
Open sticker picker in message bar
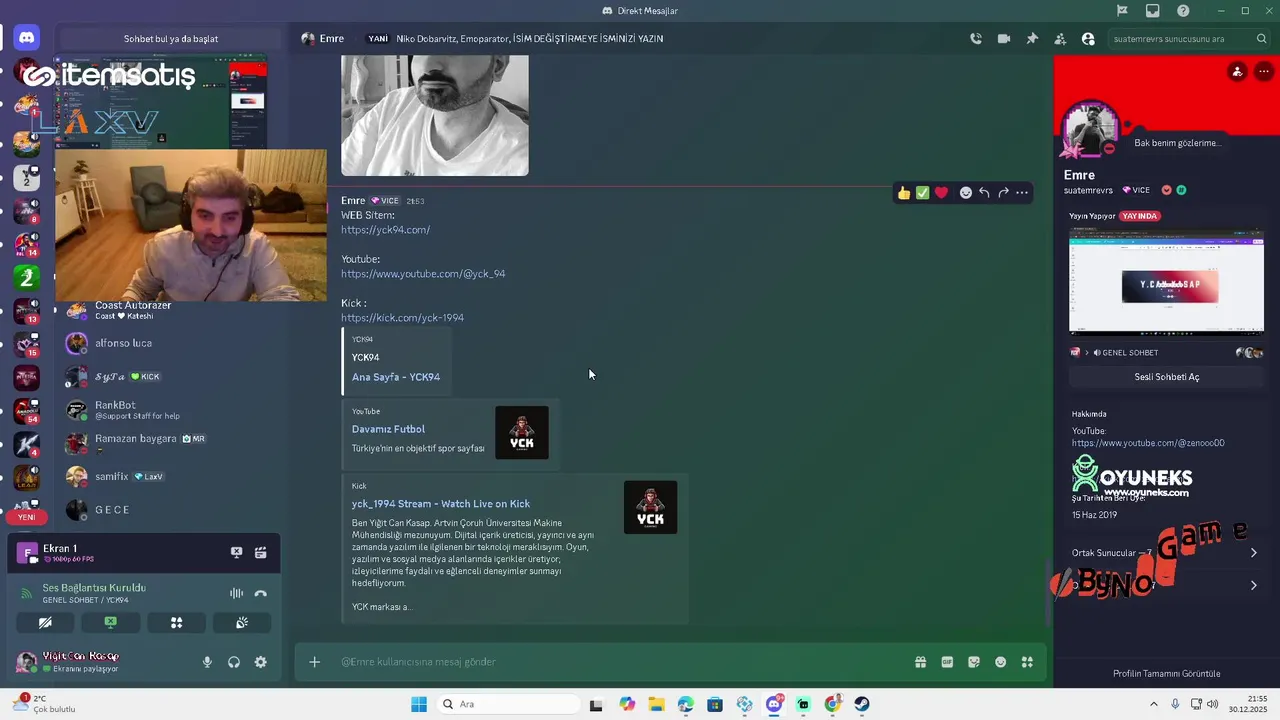(974, 662)
